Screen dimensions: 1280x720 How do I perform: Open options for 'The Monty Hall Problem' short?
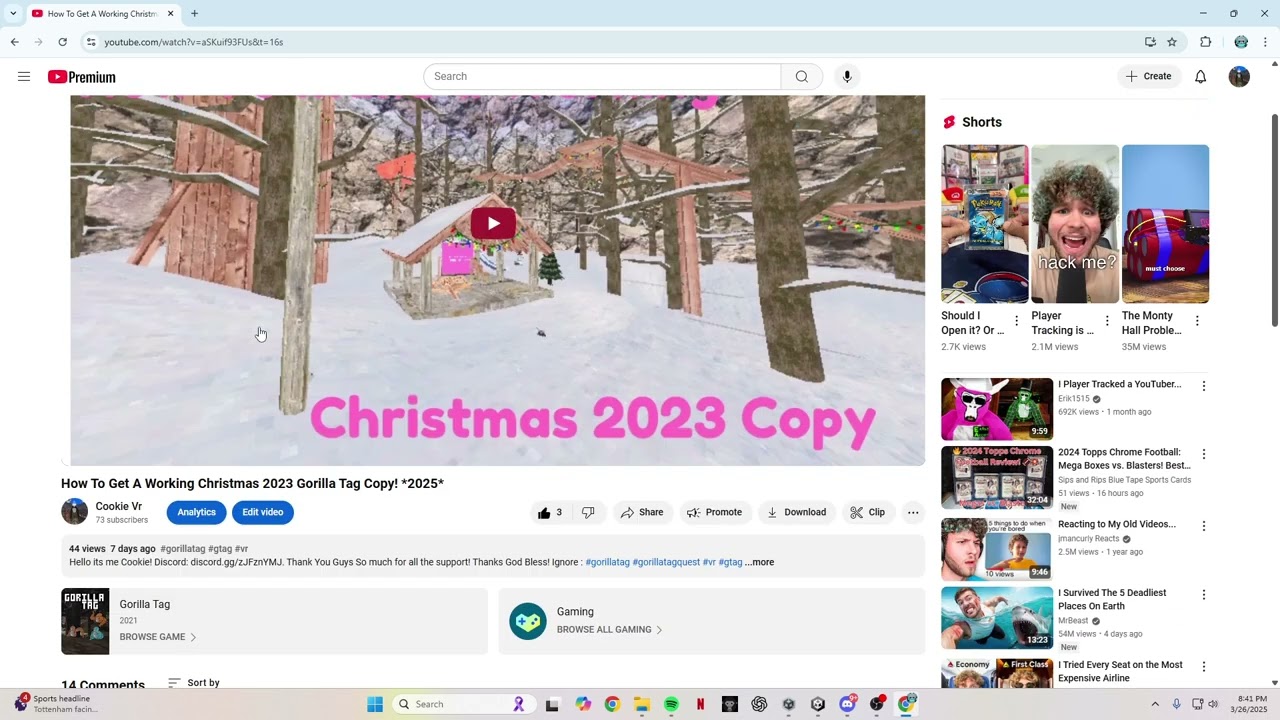coord(1197,321)
